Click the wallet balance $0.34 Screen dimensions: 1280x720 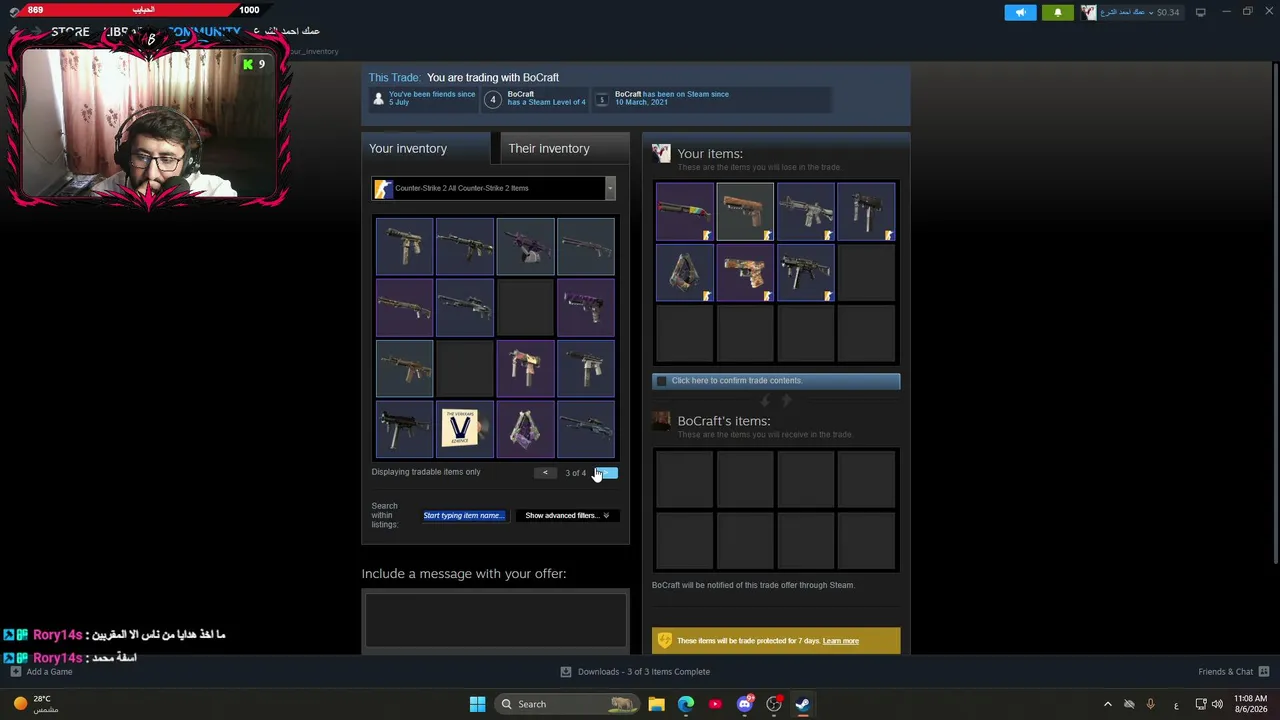(x=1168, y=12)
